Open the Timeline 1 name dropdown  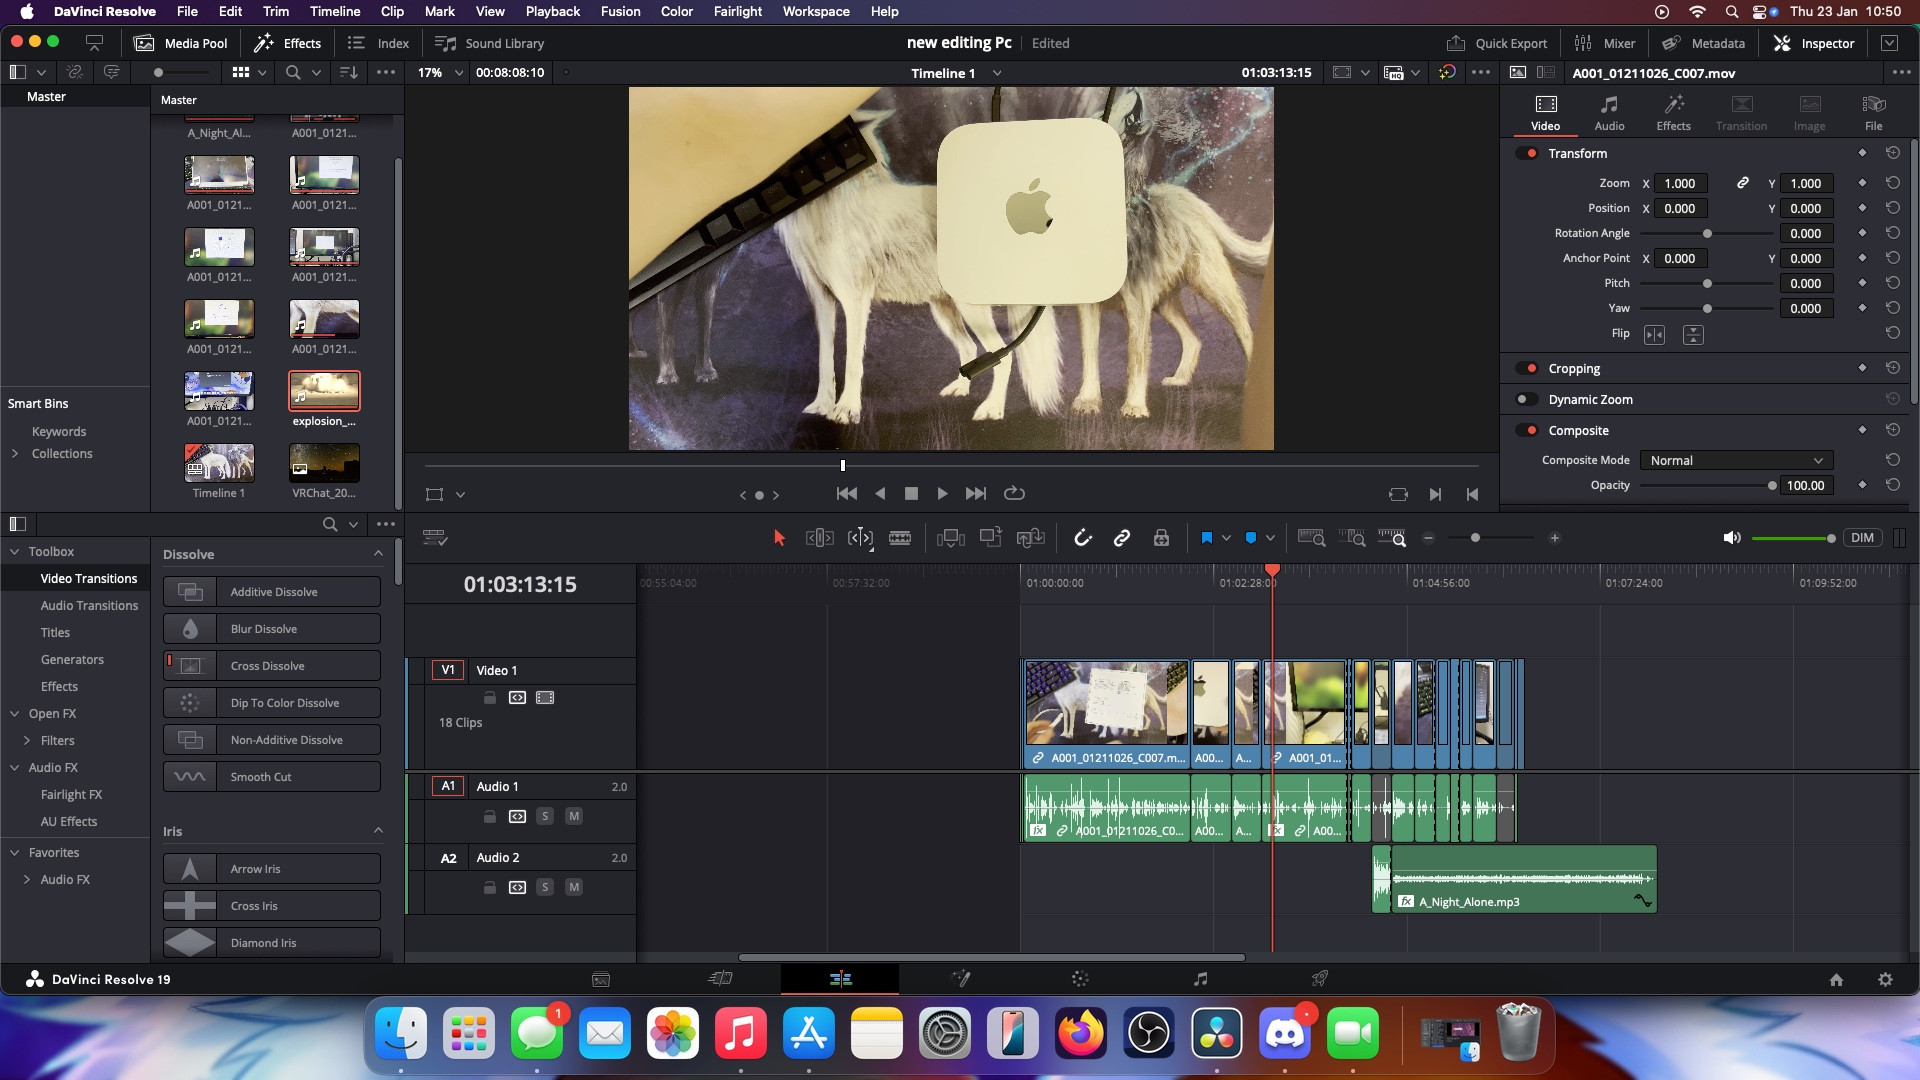coord(997,73)
